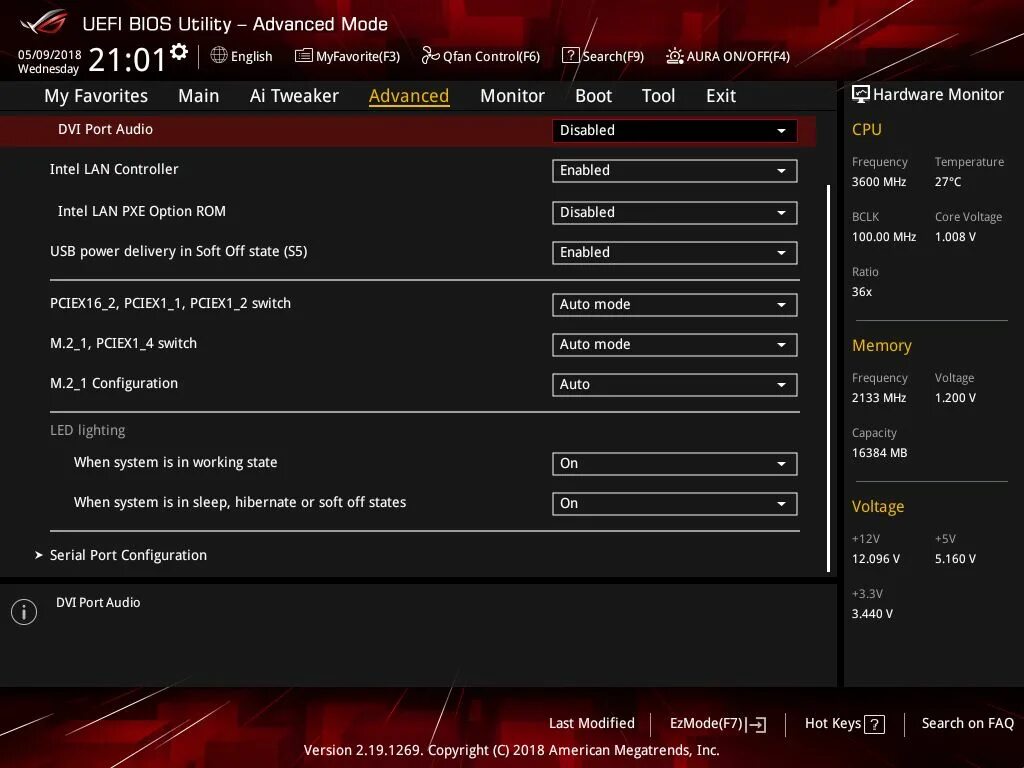
Task: Open LED sleep/hibernate state On dropdown
Action: tap(675, 504)
